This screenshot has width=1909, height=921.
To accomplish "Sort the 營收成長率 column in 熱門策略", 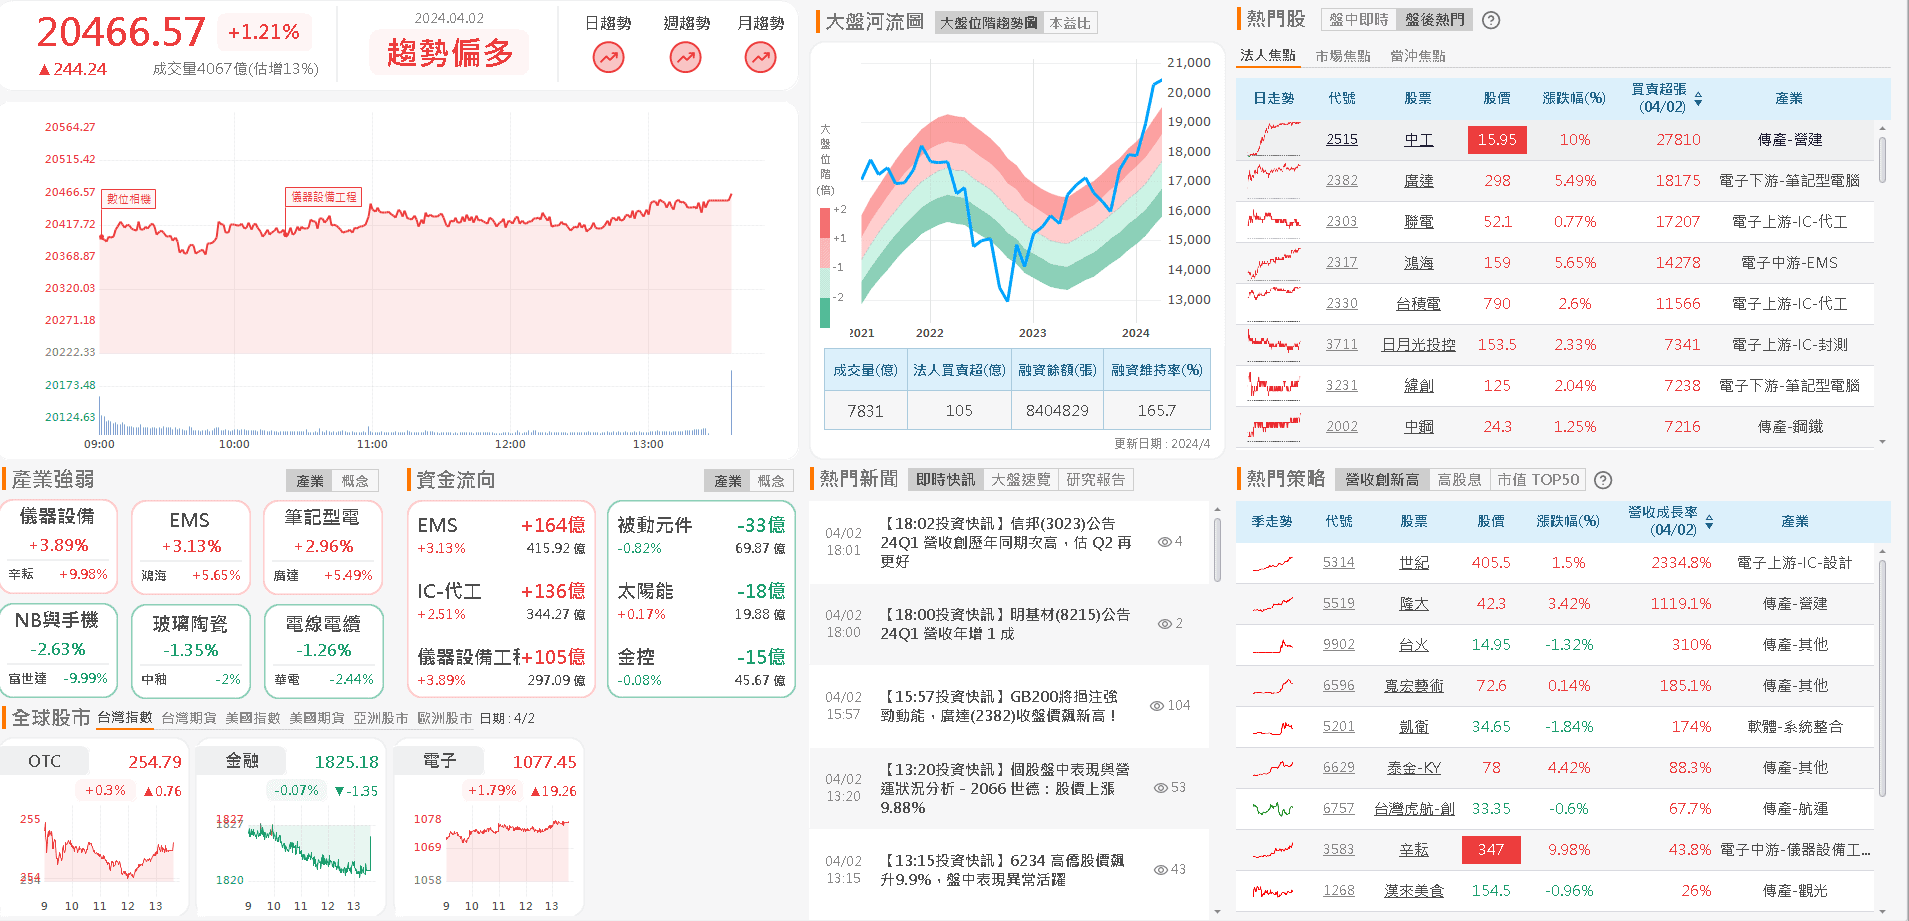I will (1709, 522).
